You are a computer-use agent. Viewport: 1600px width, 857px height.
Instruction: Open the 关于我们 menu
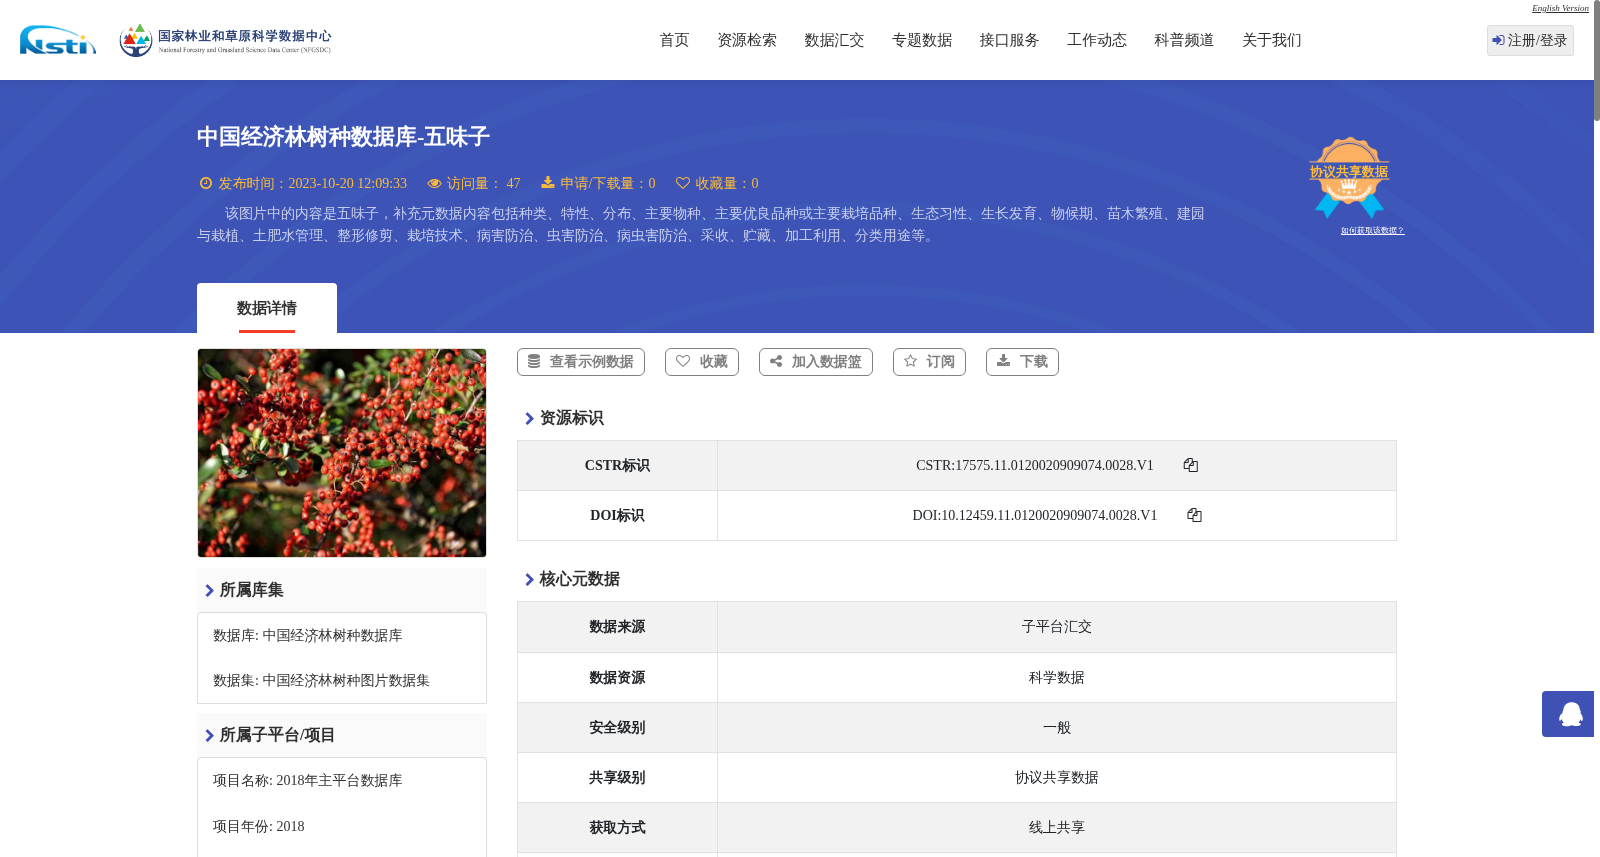[1272, 40]
